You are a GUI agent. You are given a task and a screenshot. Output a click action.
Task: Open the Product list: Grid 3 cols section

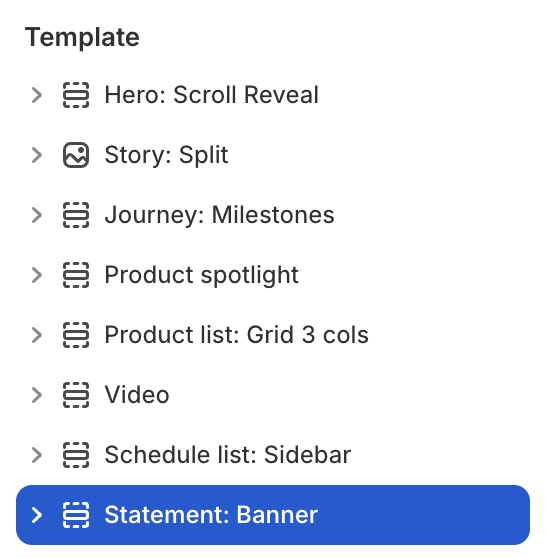(273, 335)
